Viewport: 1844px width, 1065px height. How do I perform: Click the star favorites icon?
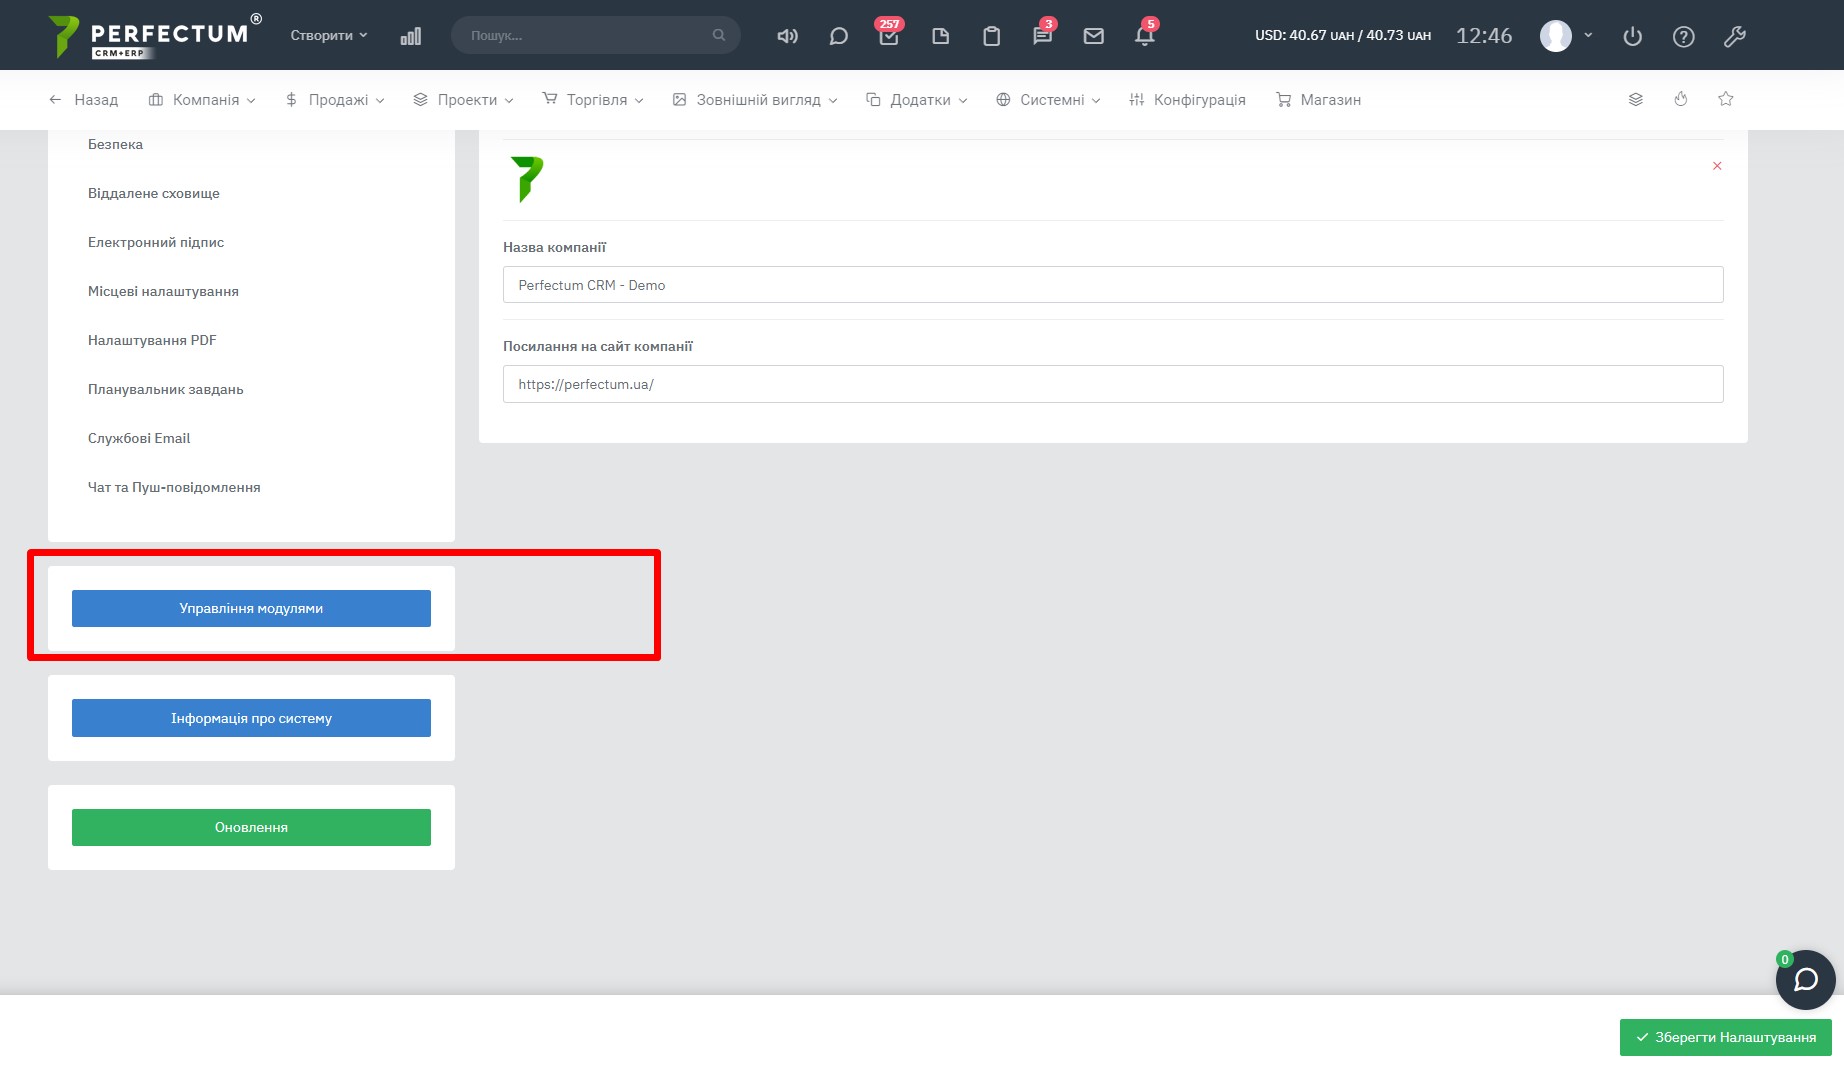(1725, 99)
